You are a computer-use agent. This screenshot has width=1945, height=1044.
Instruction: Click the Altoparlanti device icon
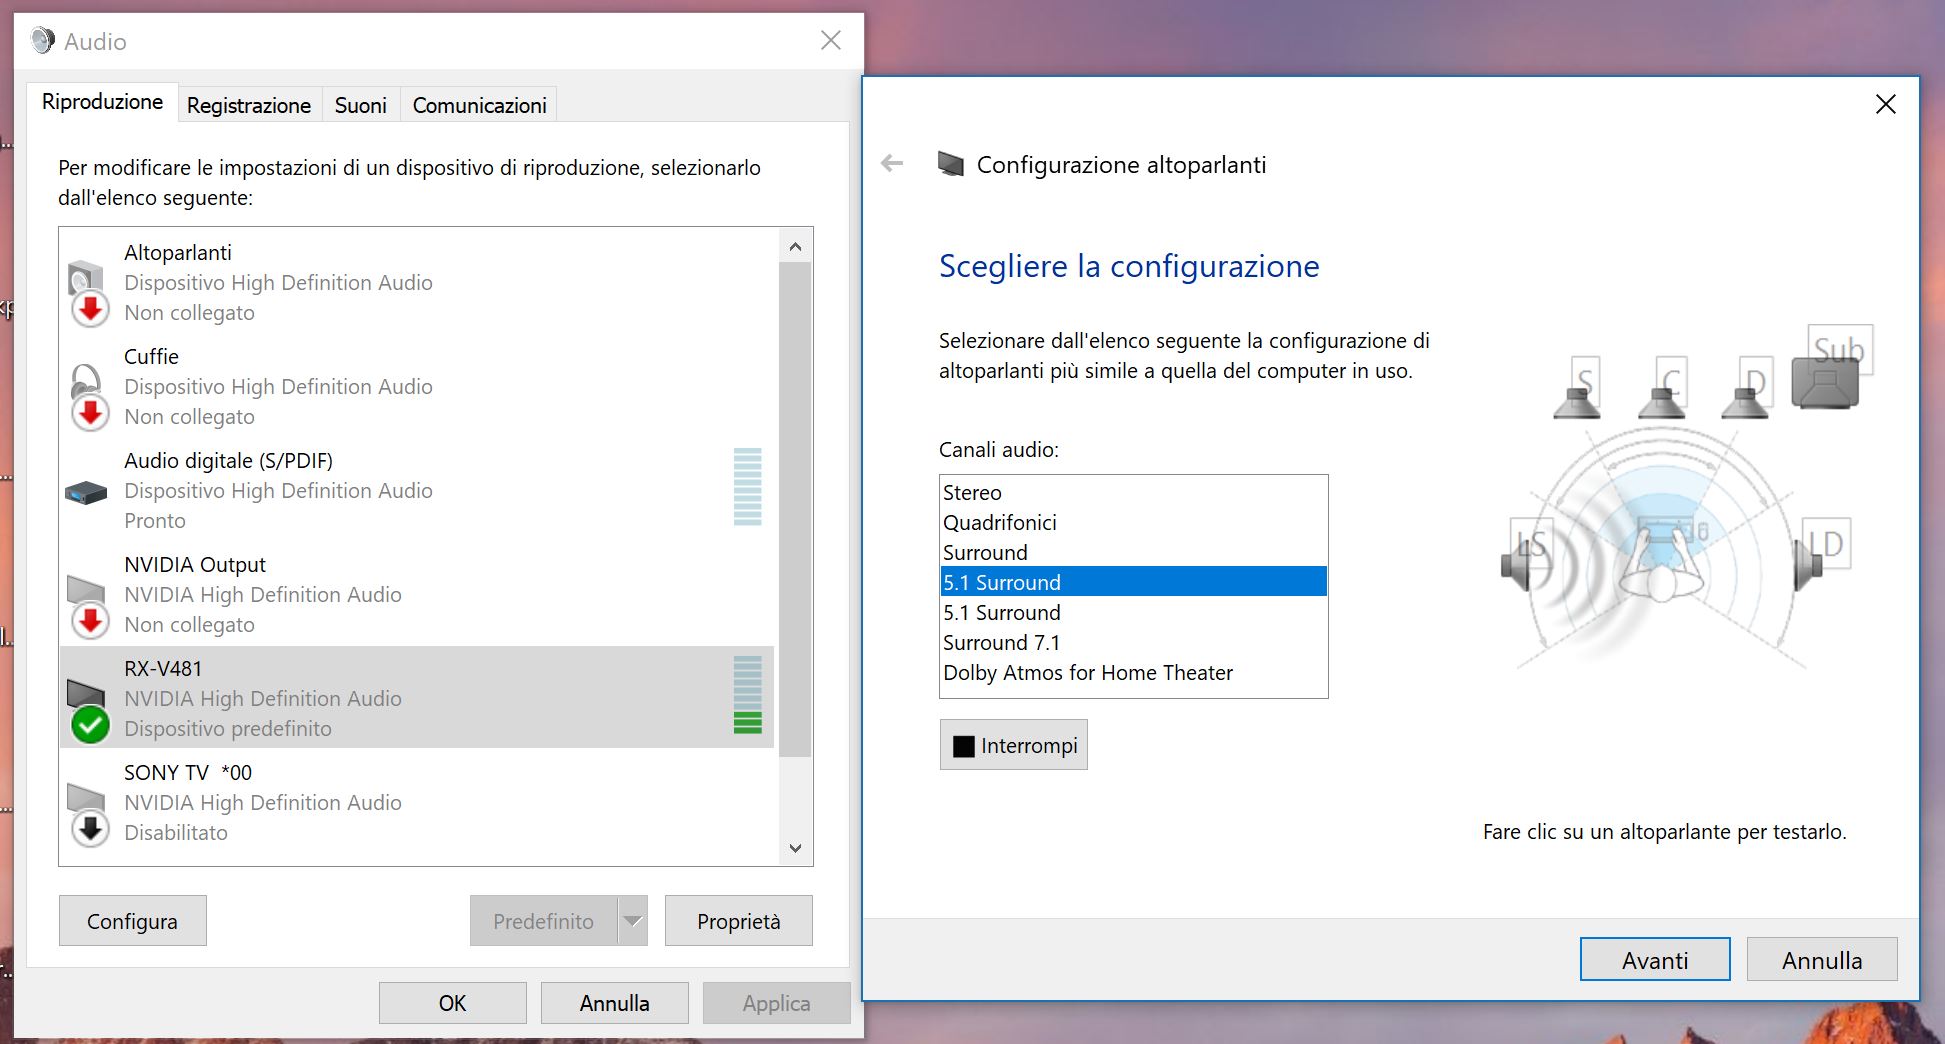pyautogui.click(x=88, y=291)
